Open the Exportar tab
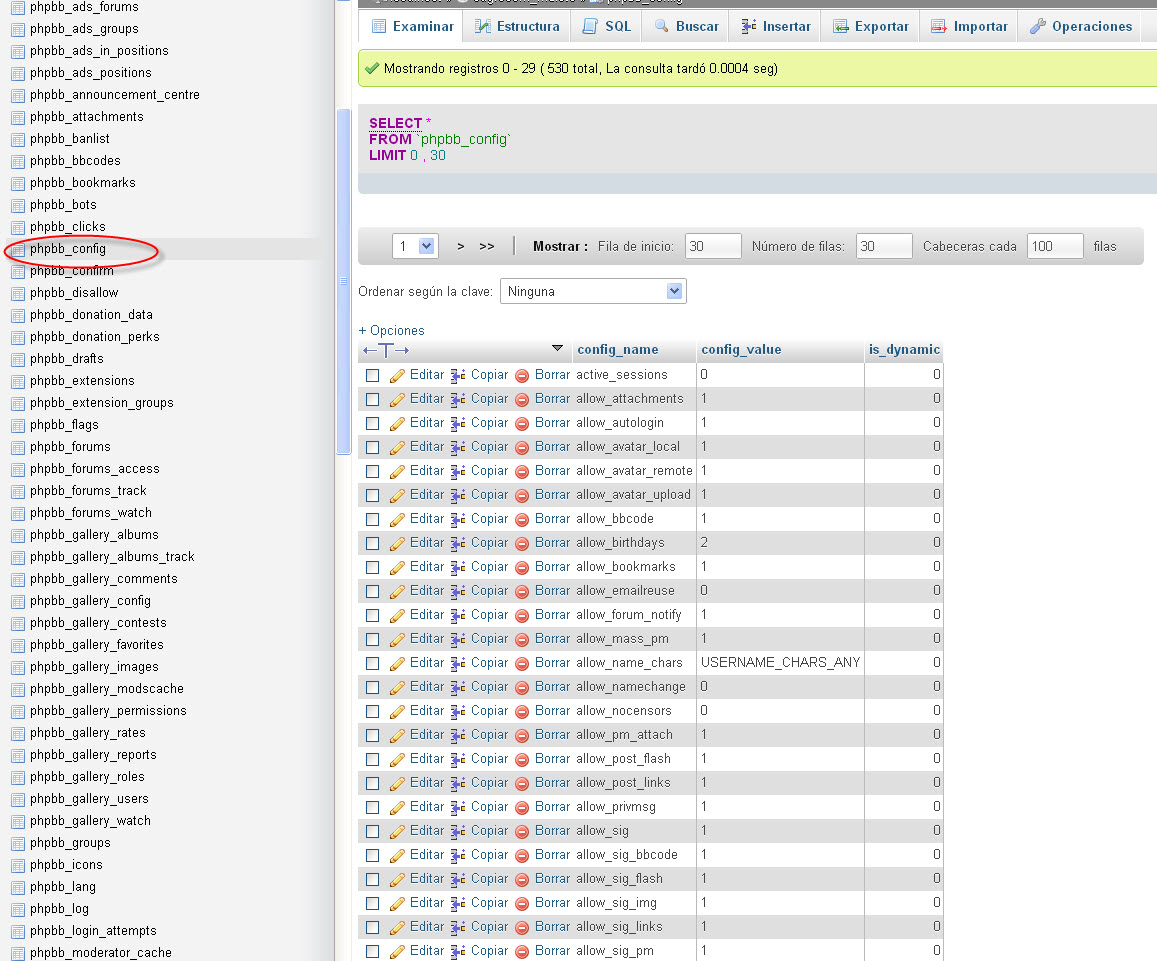Viewport: 1157px width, 961px height. coord(870,26)
